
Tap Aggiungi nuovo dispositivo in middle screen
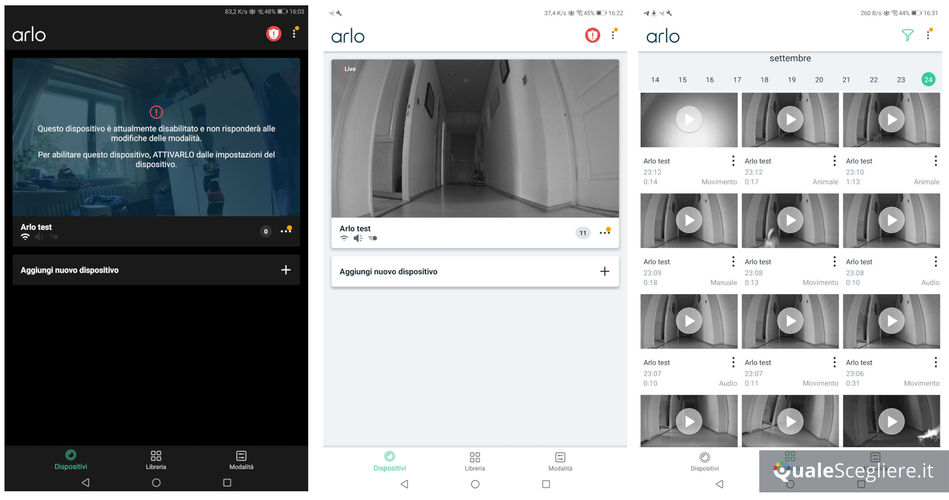click(x=475, y=271)
